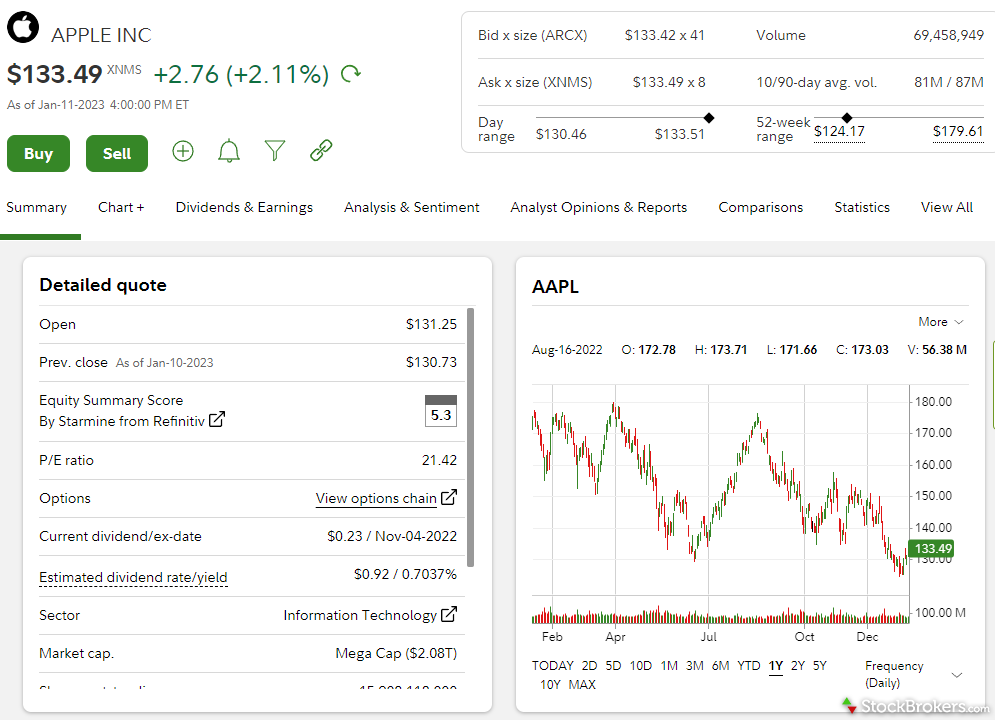Set chart range to 5Y
Image resolution: width=995 pixels, height=720 pixels.
(820, 665)
